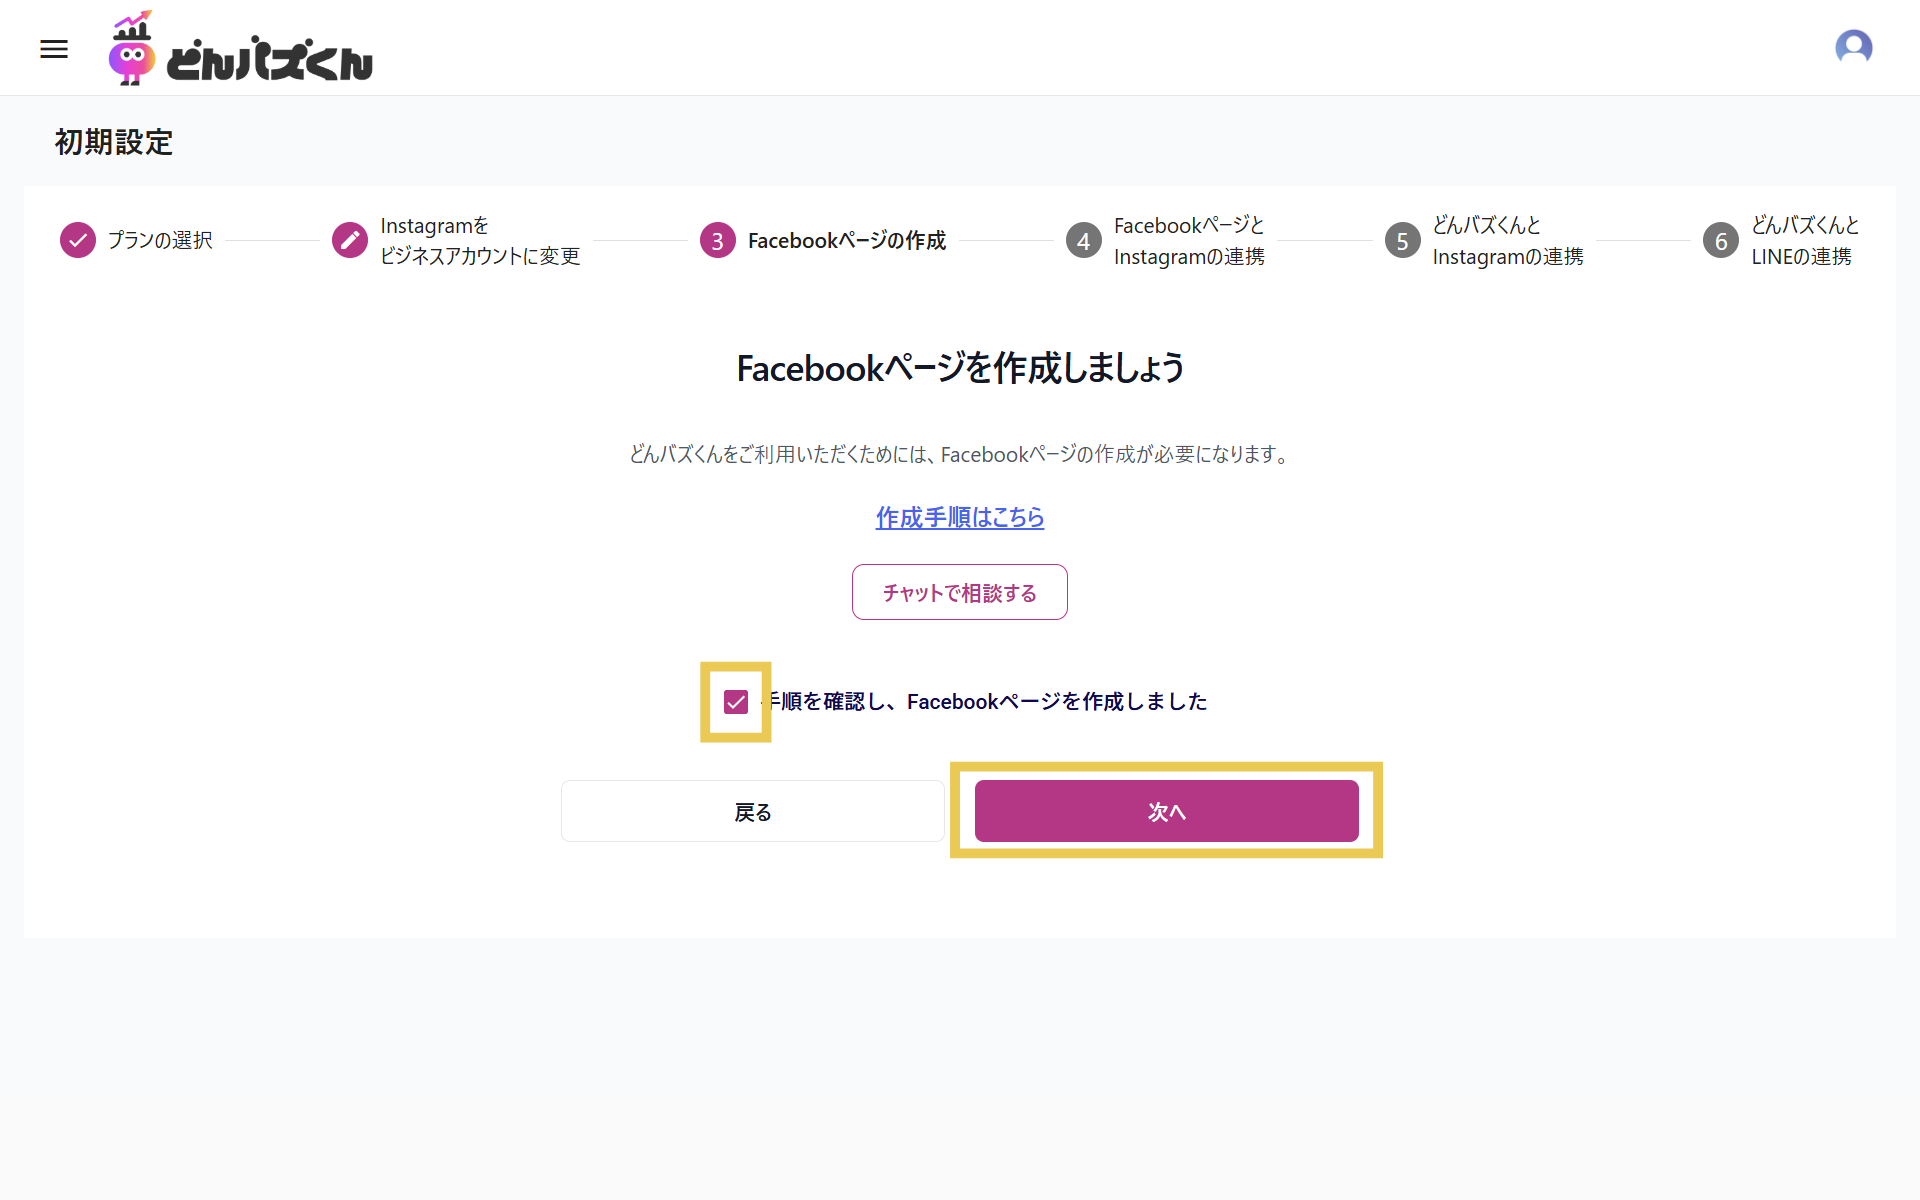This screenshot has width=1920, height=1200.
Task: Click the 手順を確認し checkbox label text
Action: click(986, 702)
